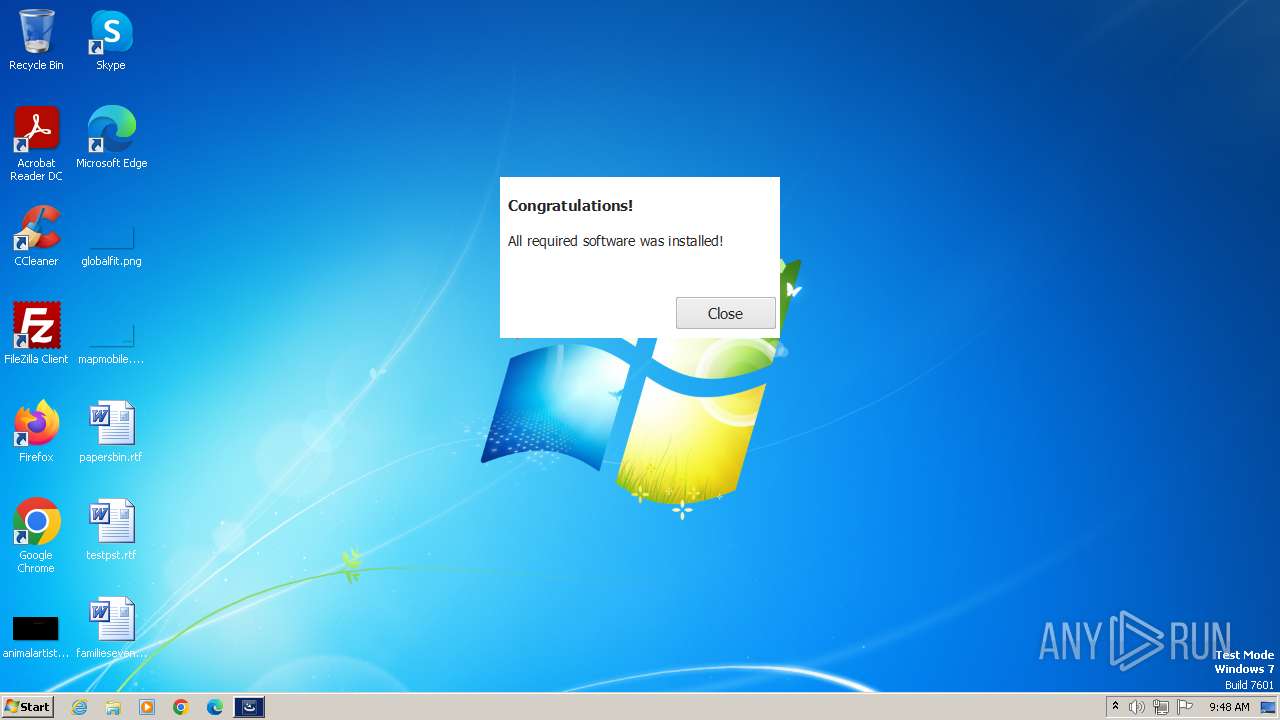This screenshot has height=720, width=1280.
Task: Close the Congratulations dialog
Action: point(725,313)
